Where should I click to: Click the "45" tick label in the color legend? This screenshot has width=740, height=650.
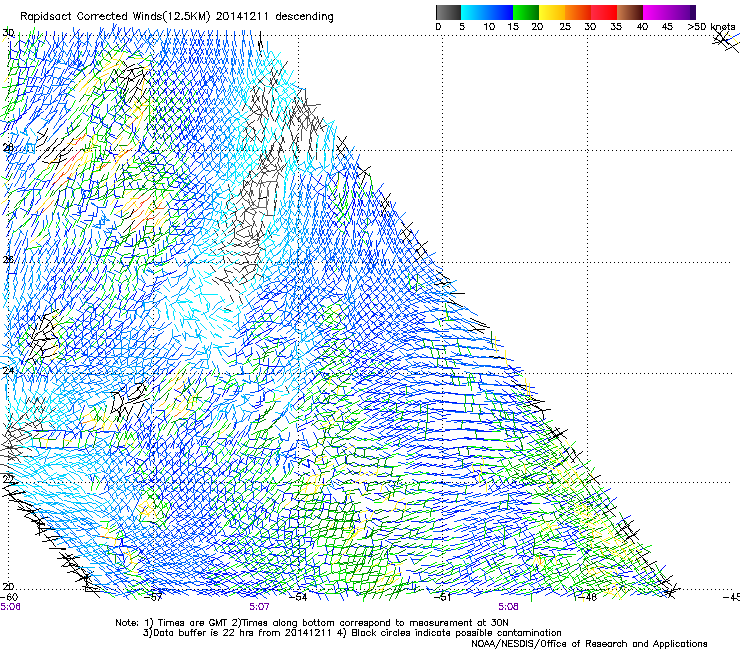pyautogui.click(x=667, y=26)
